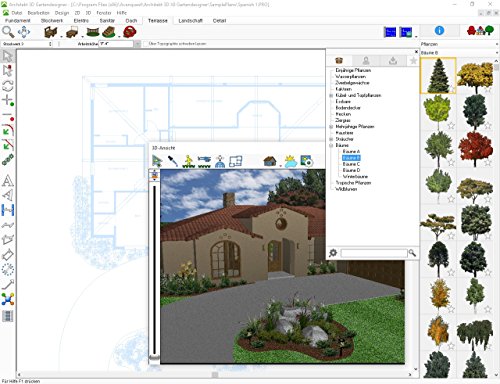Select the text A tool
This screenshot has width=500, height=384.
[8, 181]
